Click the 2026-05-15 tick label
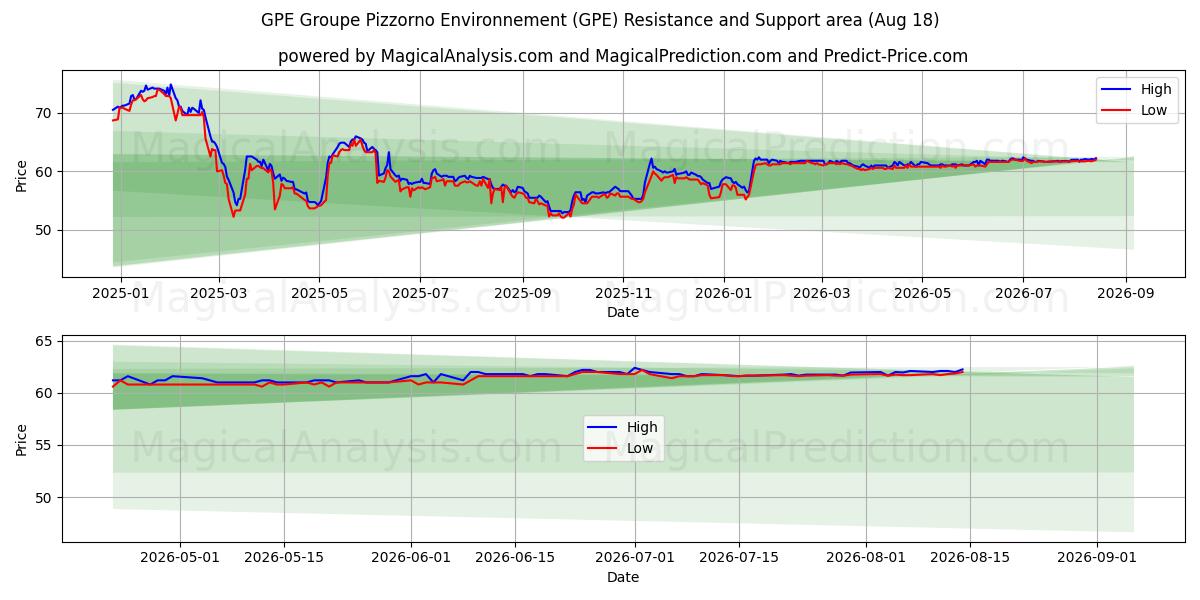1200x600 pixels. coord(284,558)
